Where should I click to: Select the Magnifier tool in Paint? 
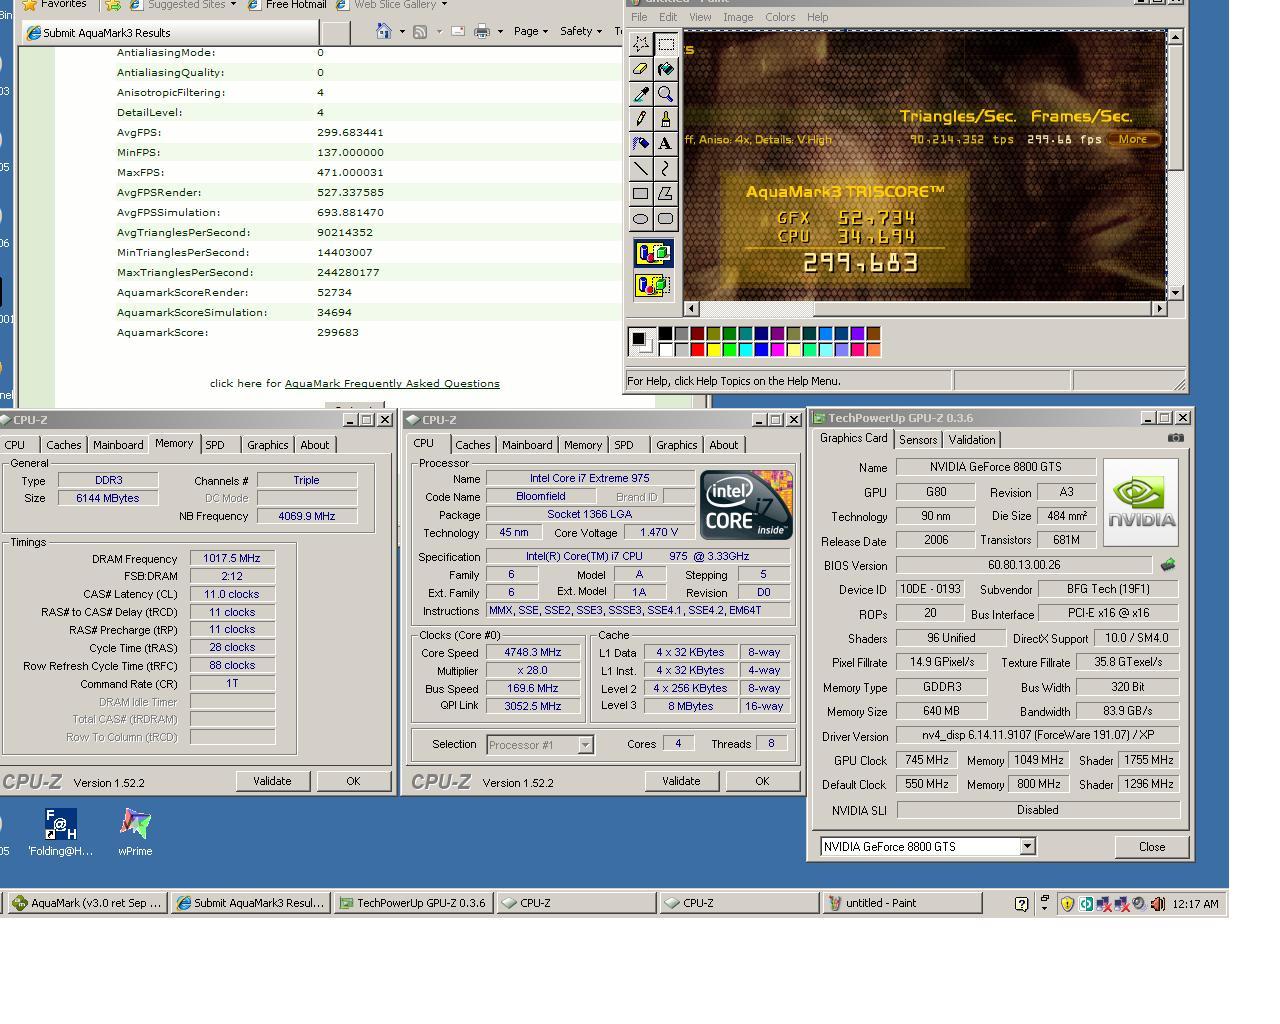click(665, 94)
